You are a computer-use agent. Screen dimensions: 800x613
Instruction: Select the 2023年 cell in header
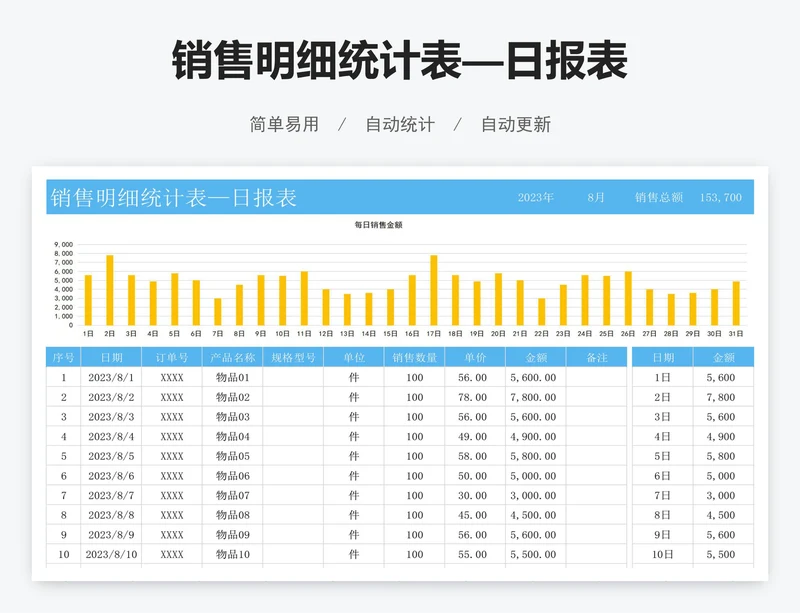coord(536,198)
